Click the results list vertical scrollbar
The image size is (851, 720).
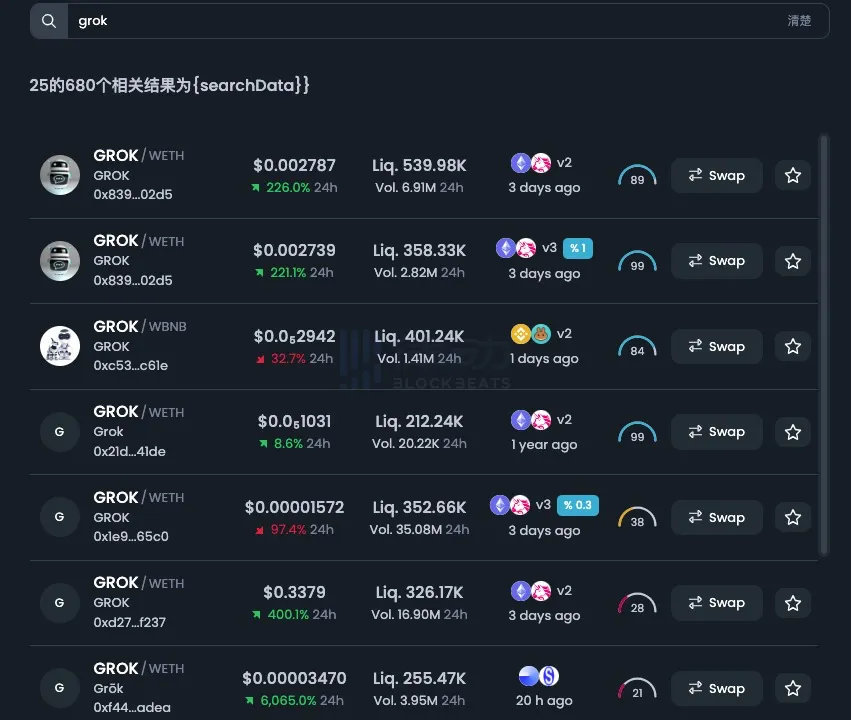[823, 345]
